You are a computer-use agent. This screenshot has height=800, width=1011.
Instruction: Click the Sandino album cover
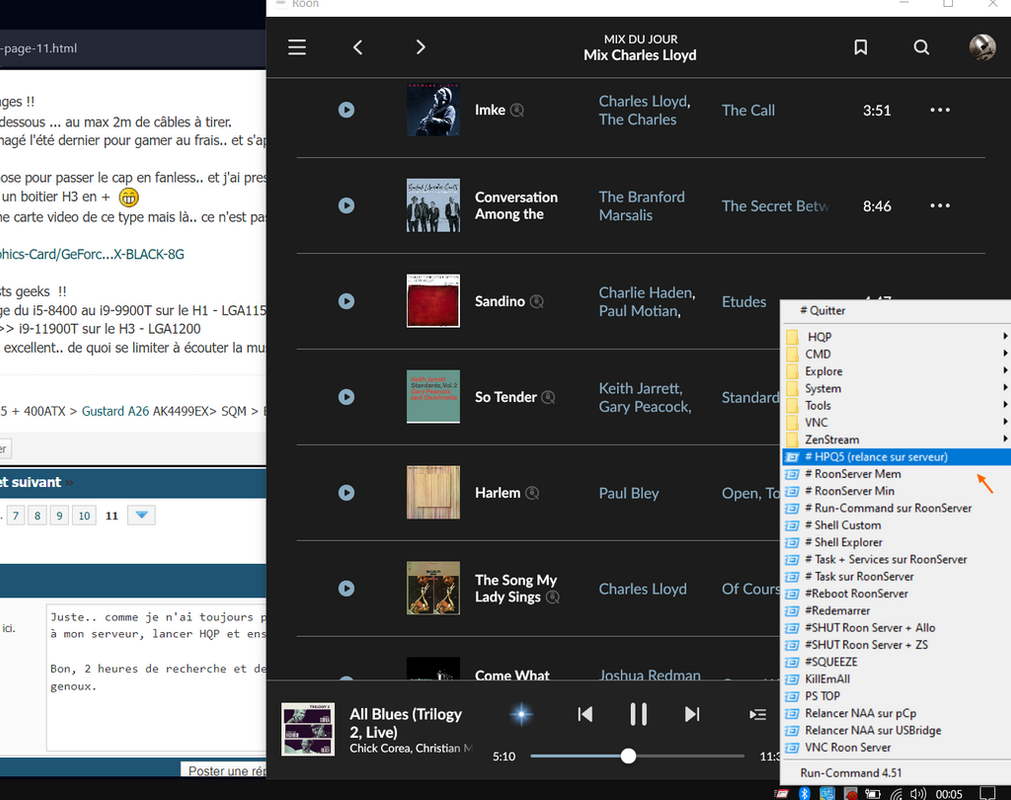click(x=433, y=301)
